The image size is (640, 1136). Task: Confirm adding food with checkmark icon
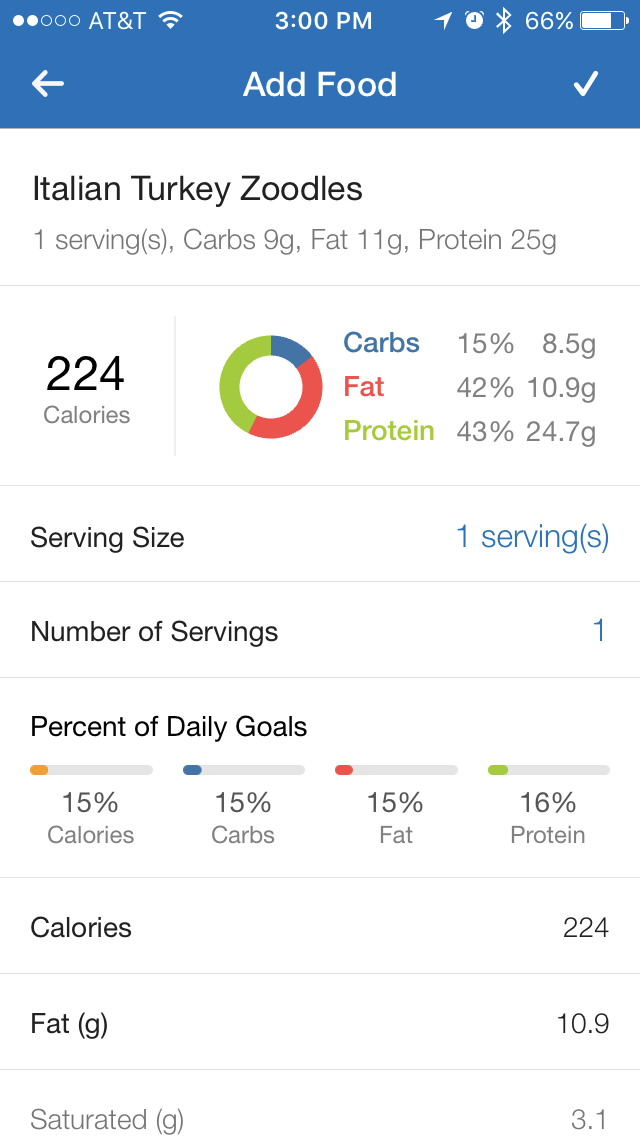coord(585,84)
